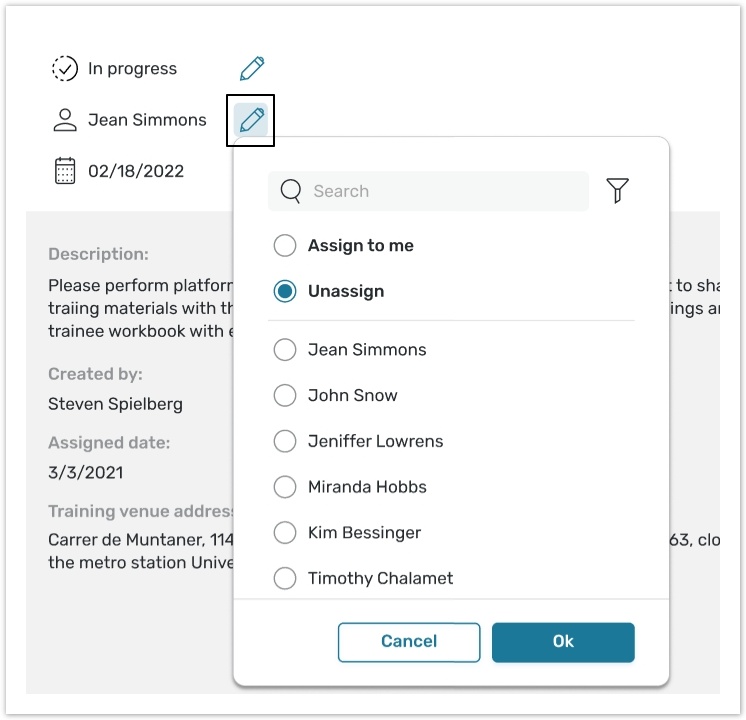The width and height of the screenshot is (746, 720).
Task: Select Timothy Chalamet radio option
Action: click(x=285, y=578)
